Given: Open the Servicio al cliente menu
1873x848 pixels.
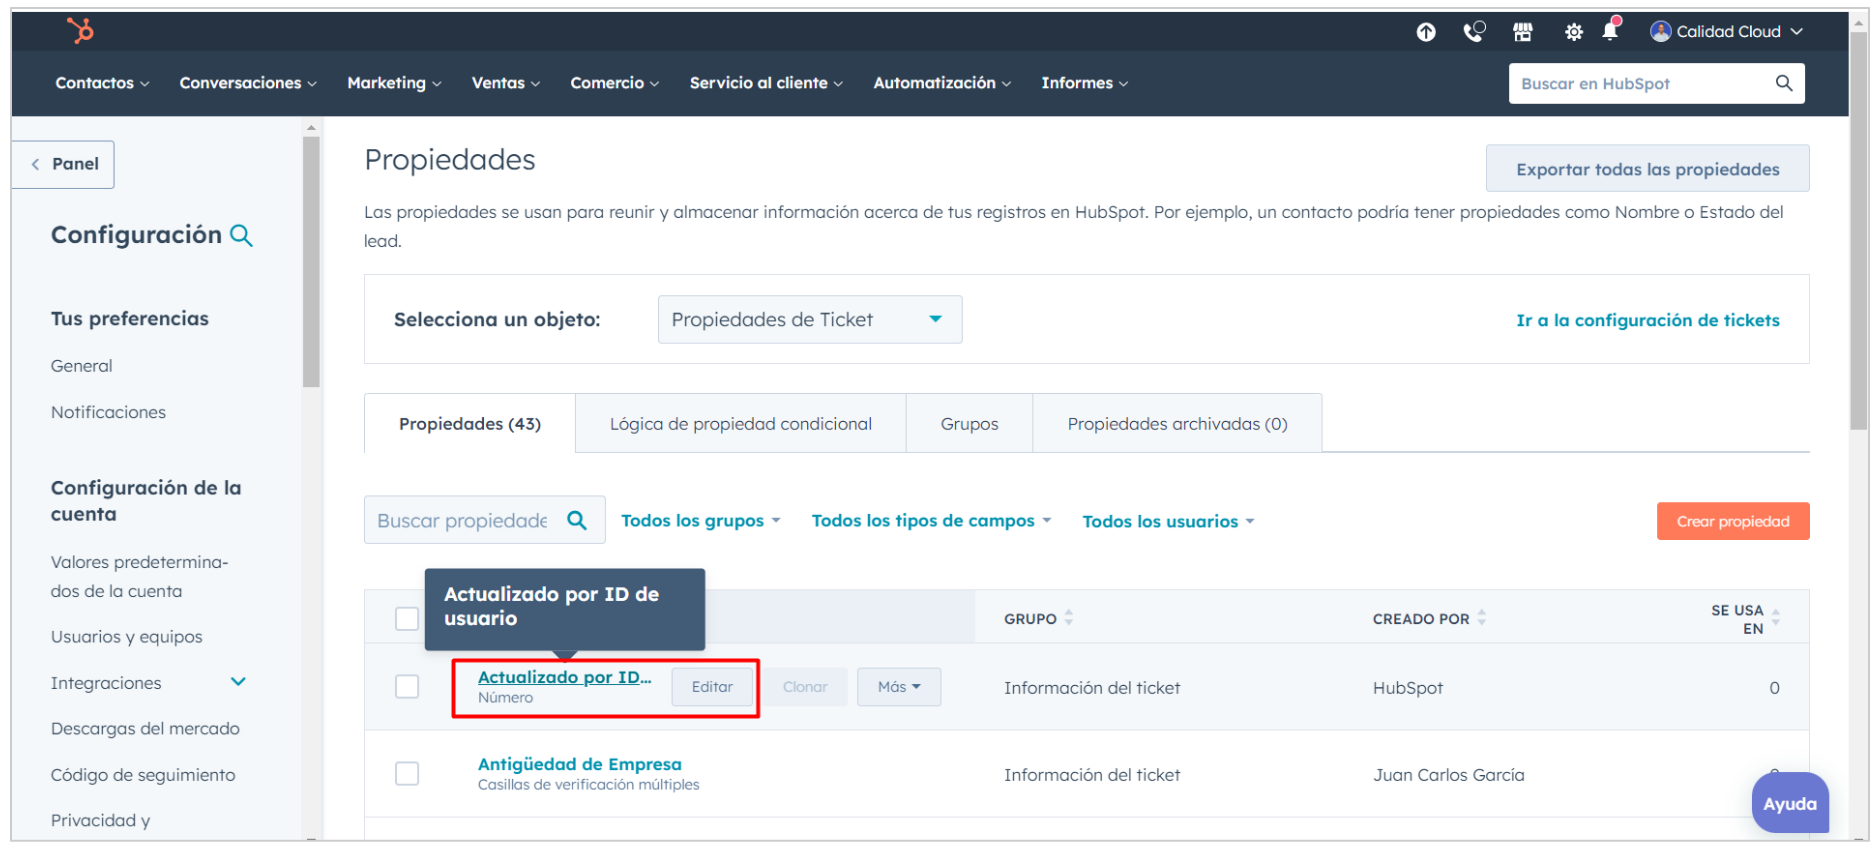Looking at the screenshot, I should click(x=765, y=83).
